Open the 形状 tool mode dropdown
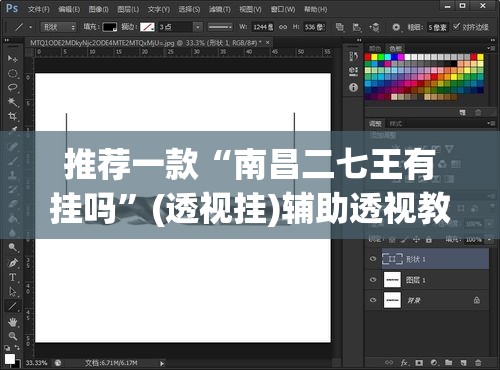This screenshot has height=370, width=500. (x=58, y=27)
